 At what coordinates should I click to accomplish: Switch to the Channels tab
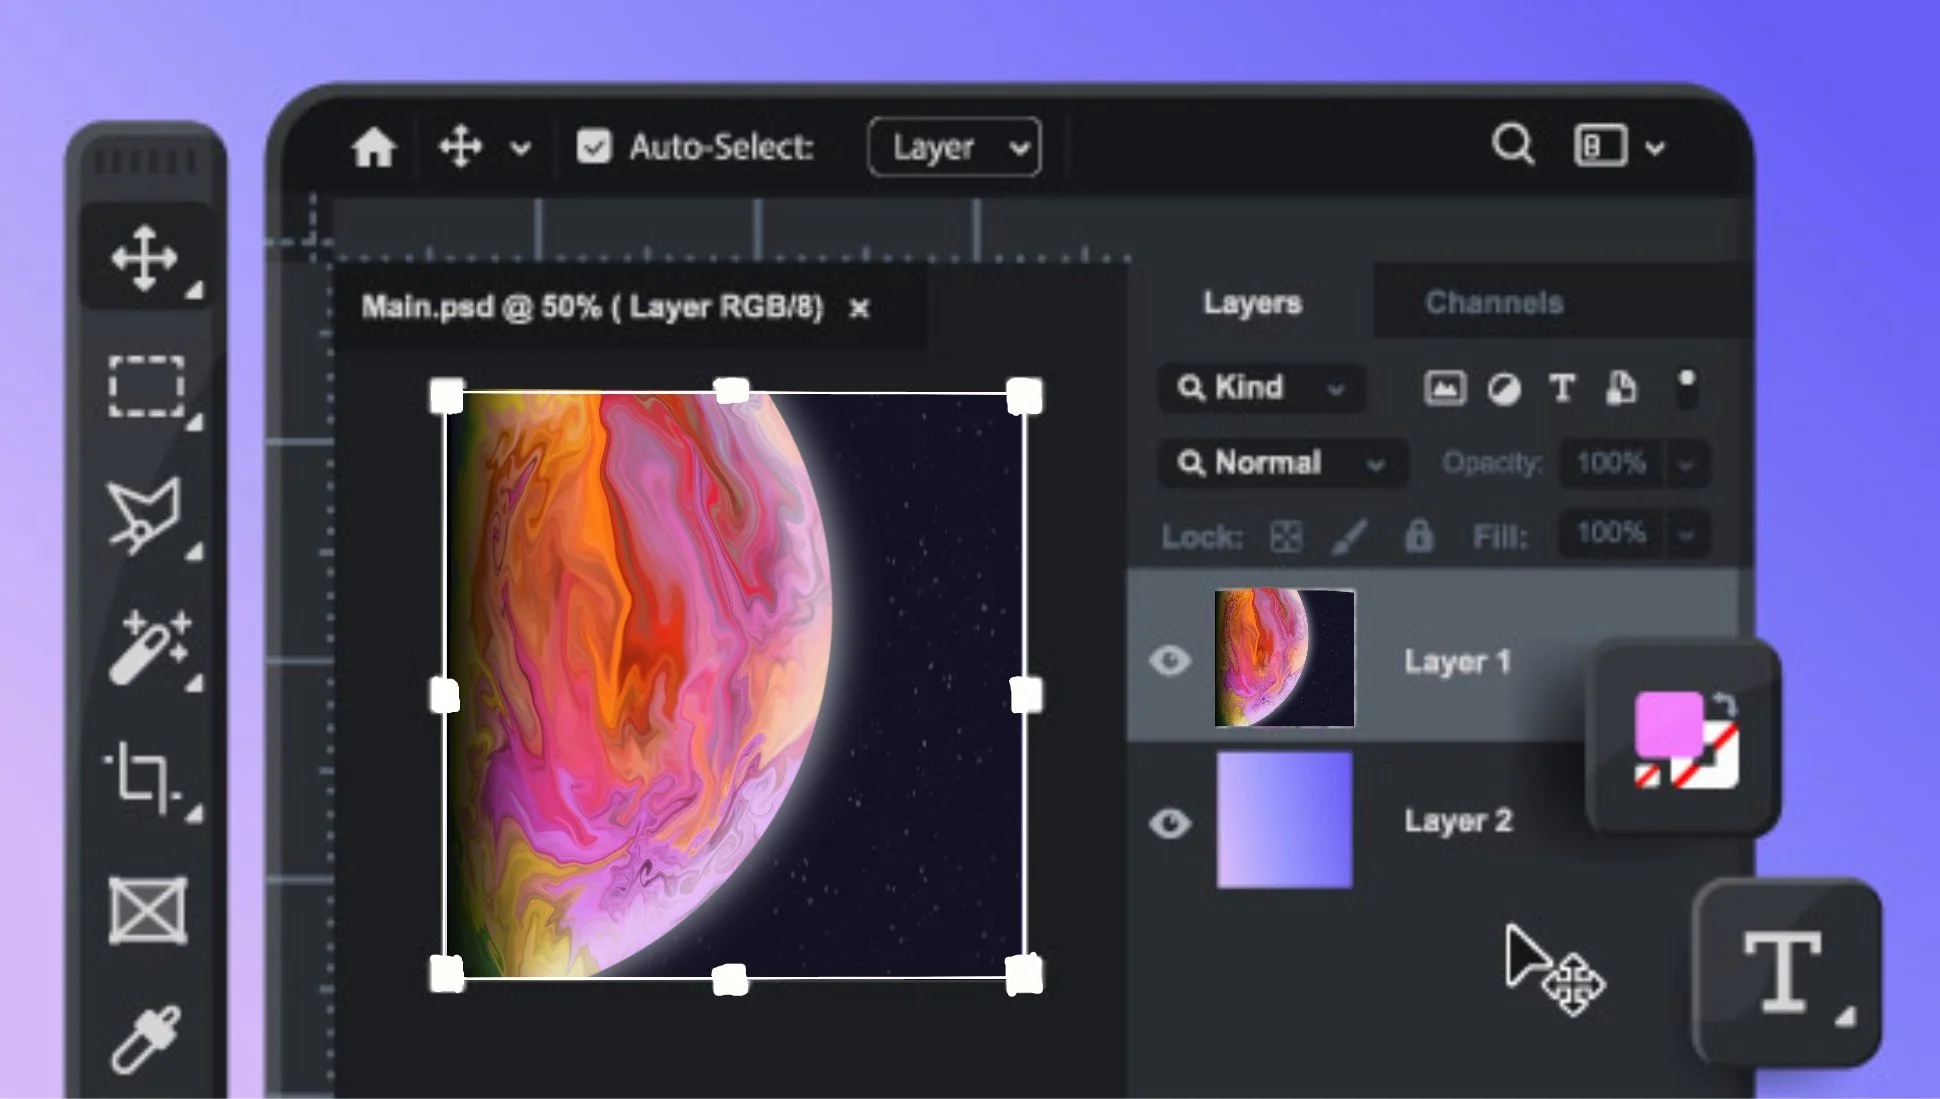click(x=1493, y=302)
